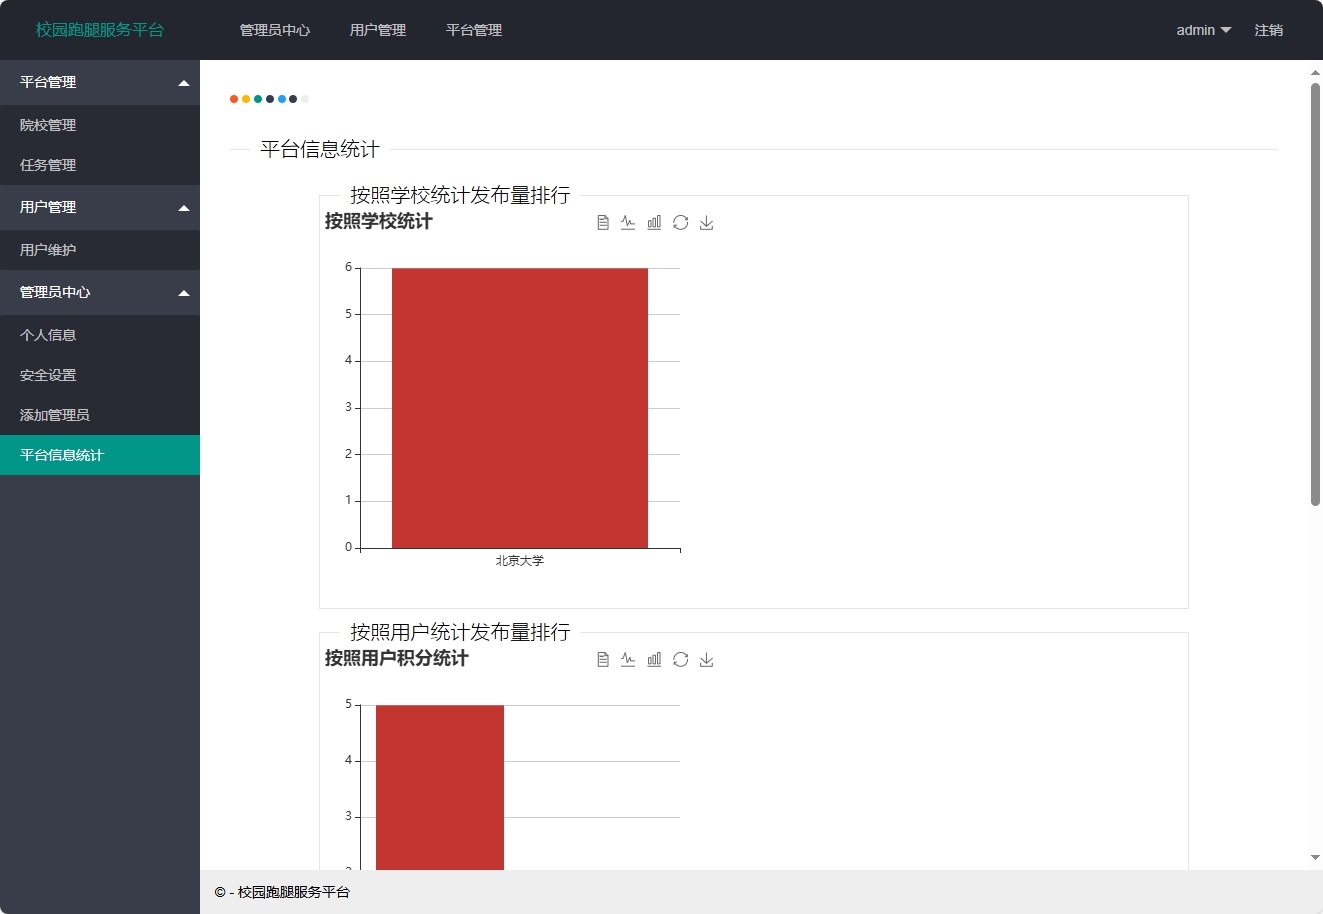Download the school statistics chart as image
Viewport: 1323px width, 914px height.
(707, 222)
